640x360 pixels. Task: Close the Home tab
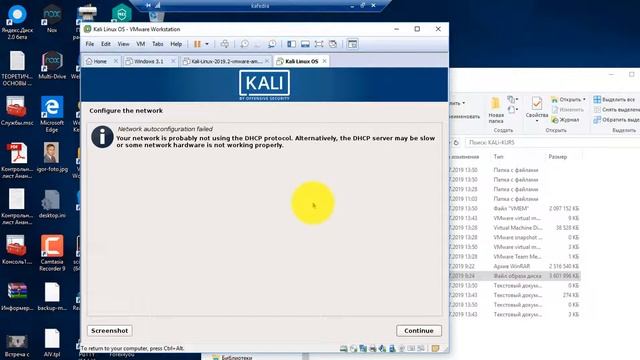116,61
